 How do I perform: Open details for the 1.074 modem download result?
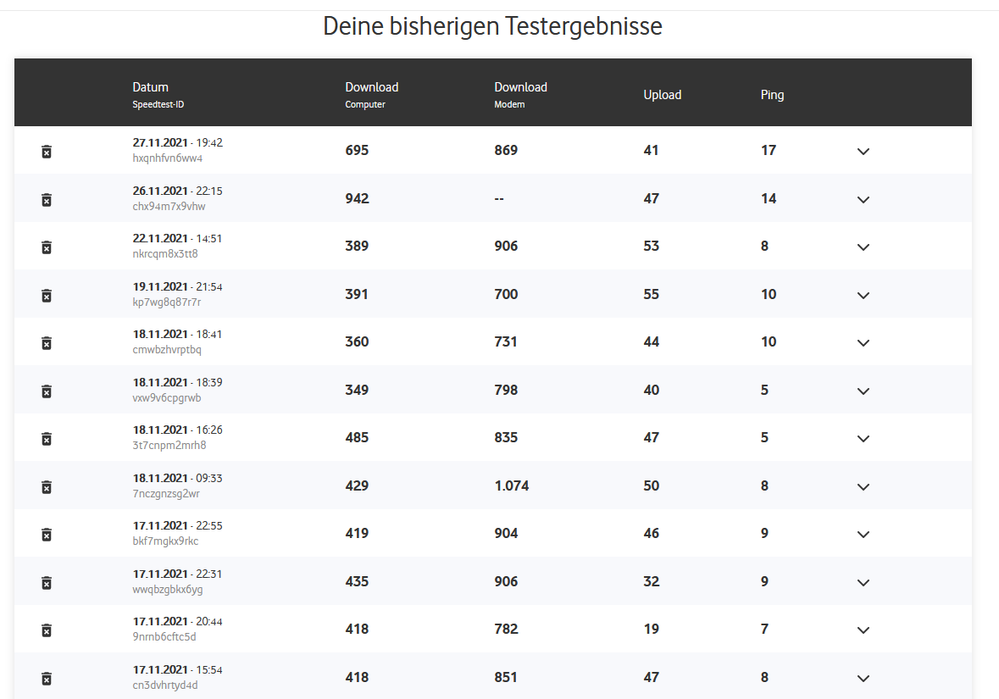click(864, 487)
